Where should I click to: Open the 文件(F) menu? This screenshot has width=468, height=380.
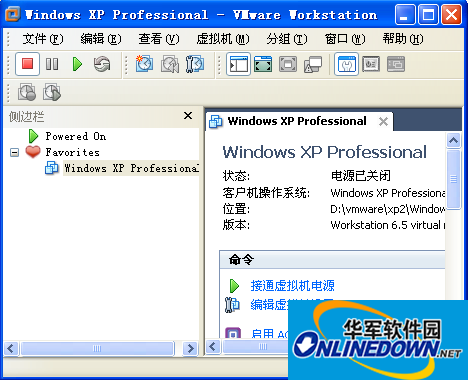point(43,39)
